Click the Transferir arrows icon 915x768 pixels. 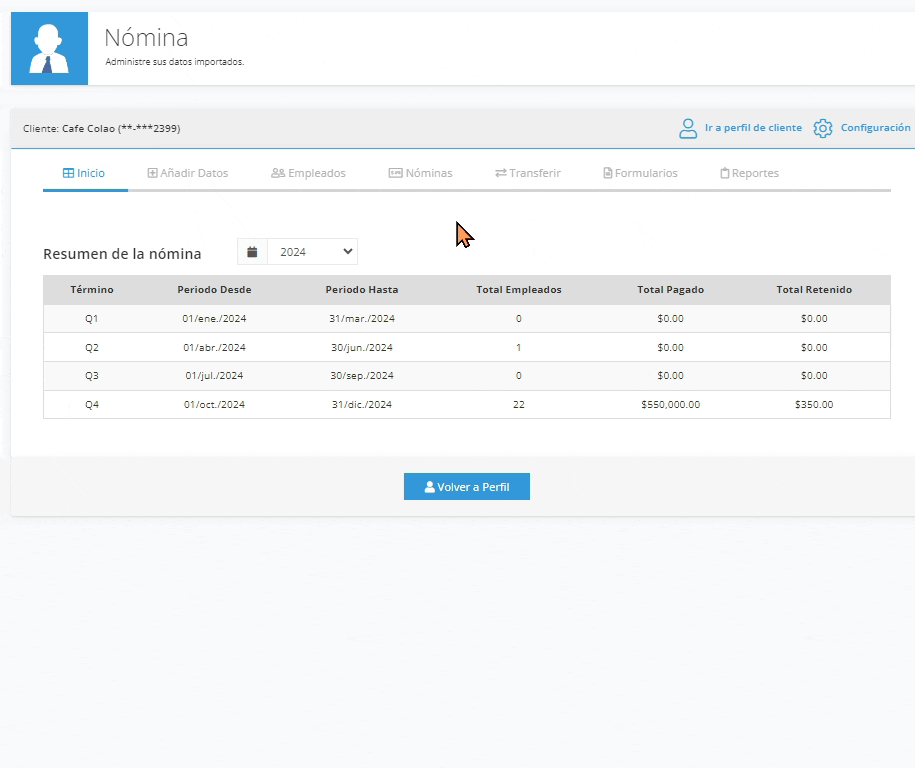[501, 173]
